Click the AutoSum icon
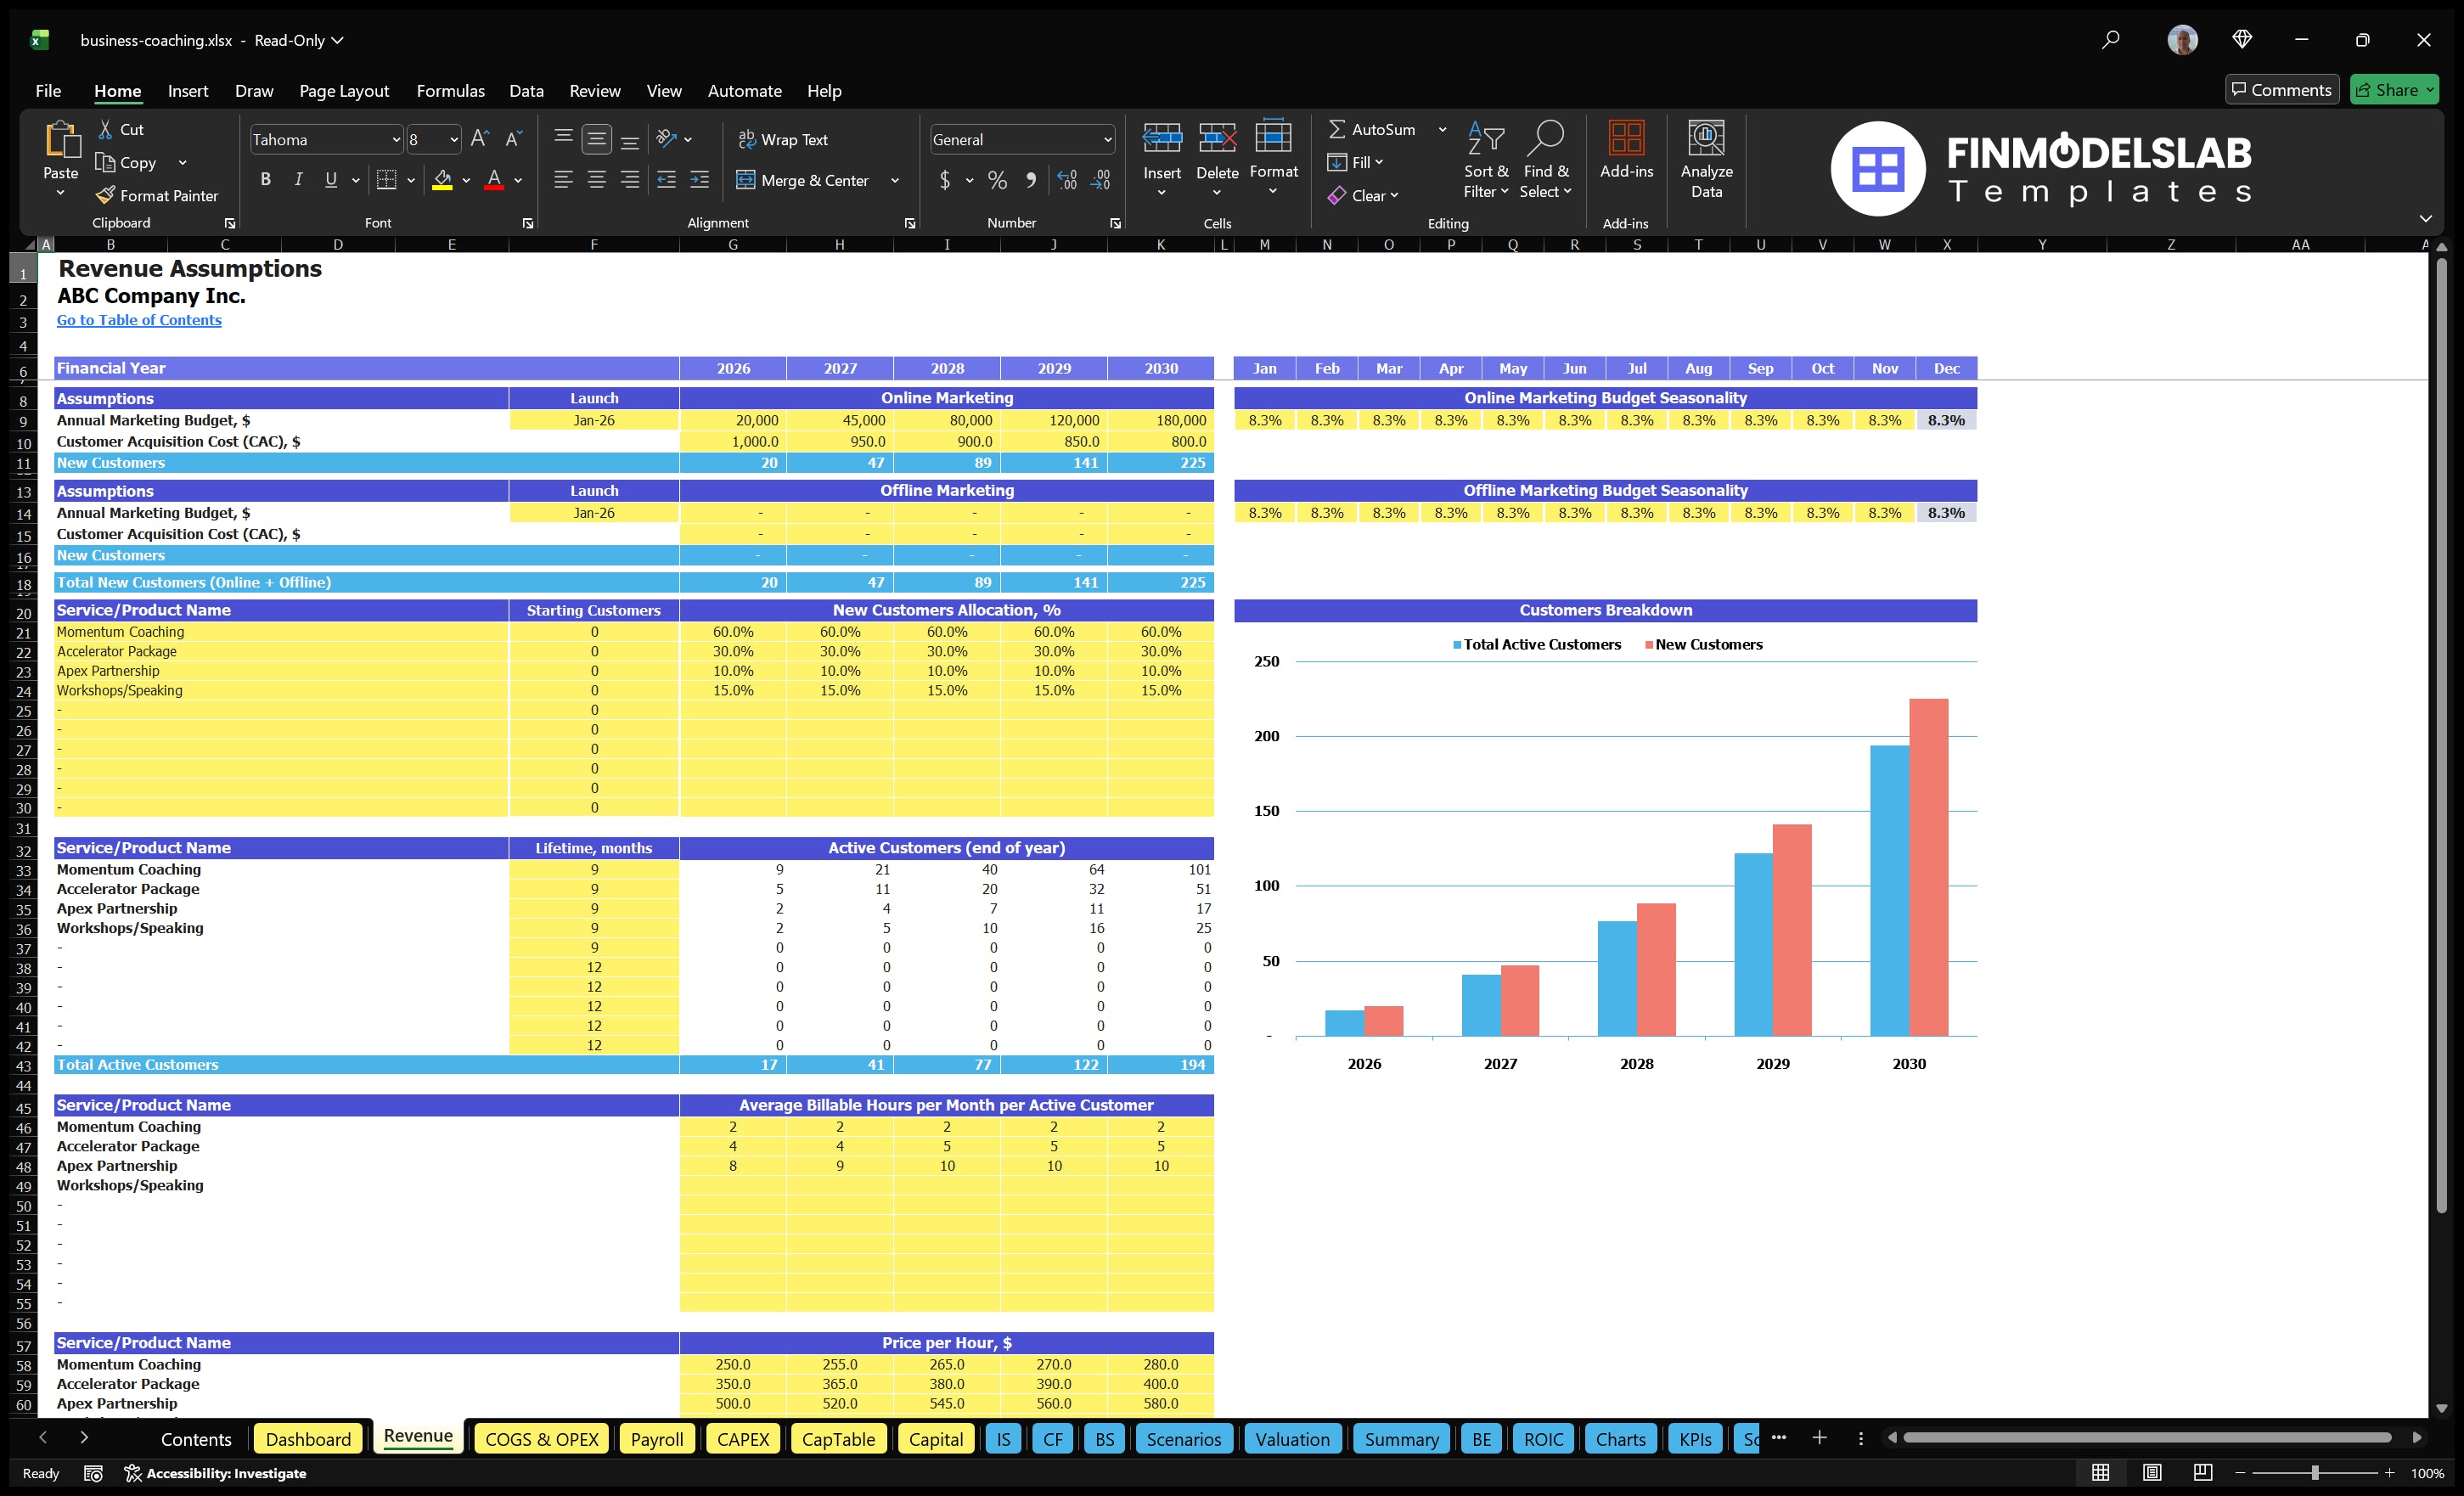The image size is (2464, 1496). click(x=1339, y=129)
